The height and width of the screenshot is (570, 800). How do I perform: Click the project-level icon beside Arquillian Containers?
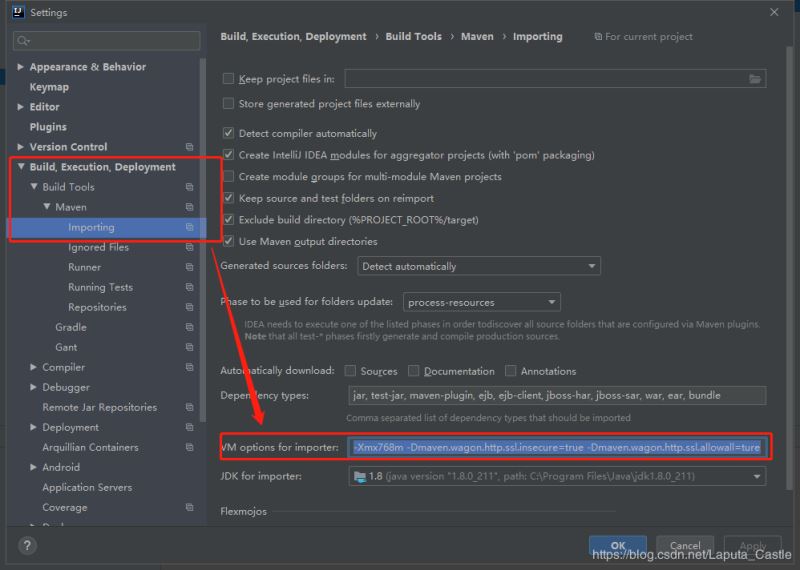pyautogui.click(x=189, y=447)
